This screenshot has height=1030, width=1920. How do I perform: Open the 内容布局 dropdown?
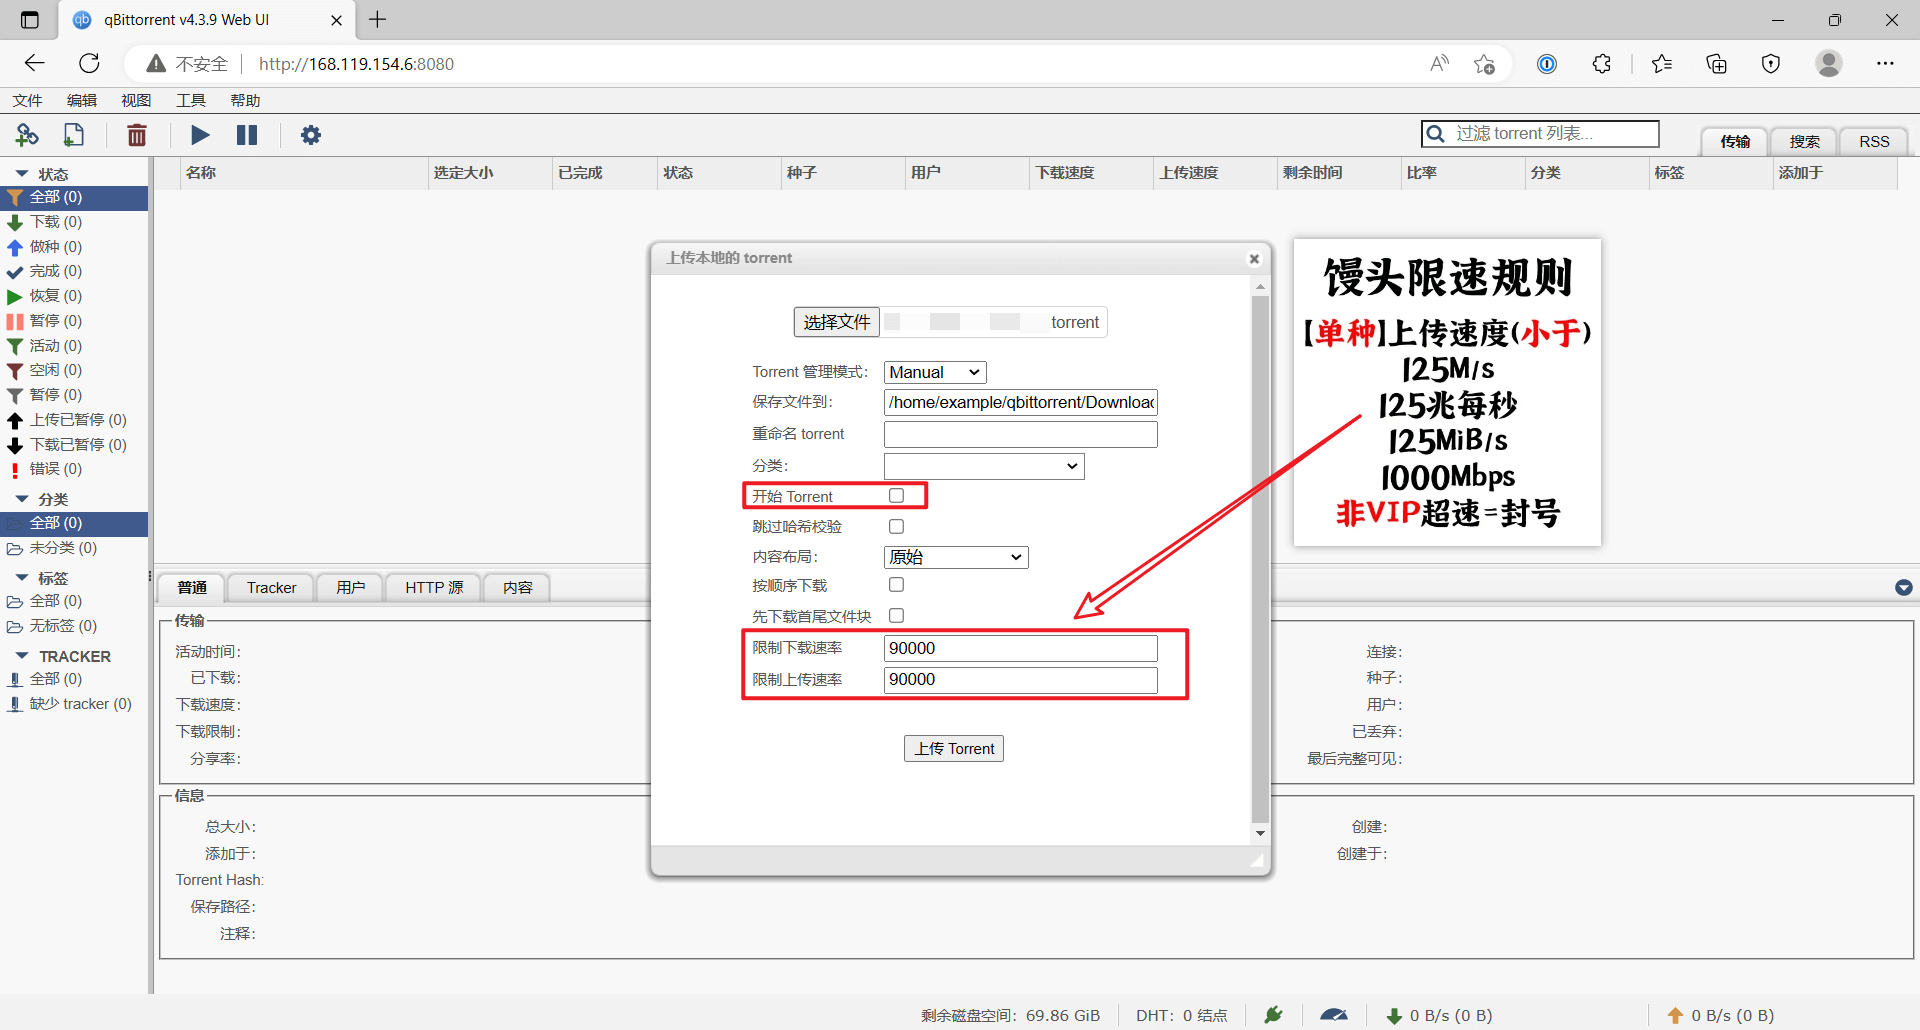click(956, 557)
